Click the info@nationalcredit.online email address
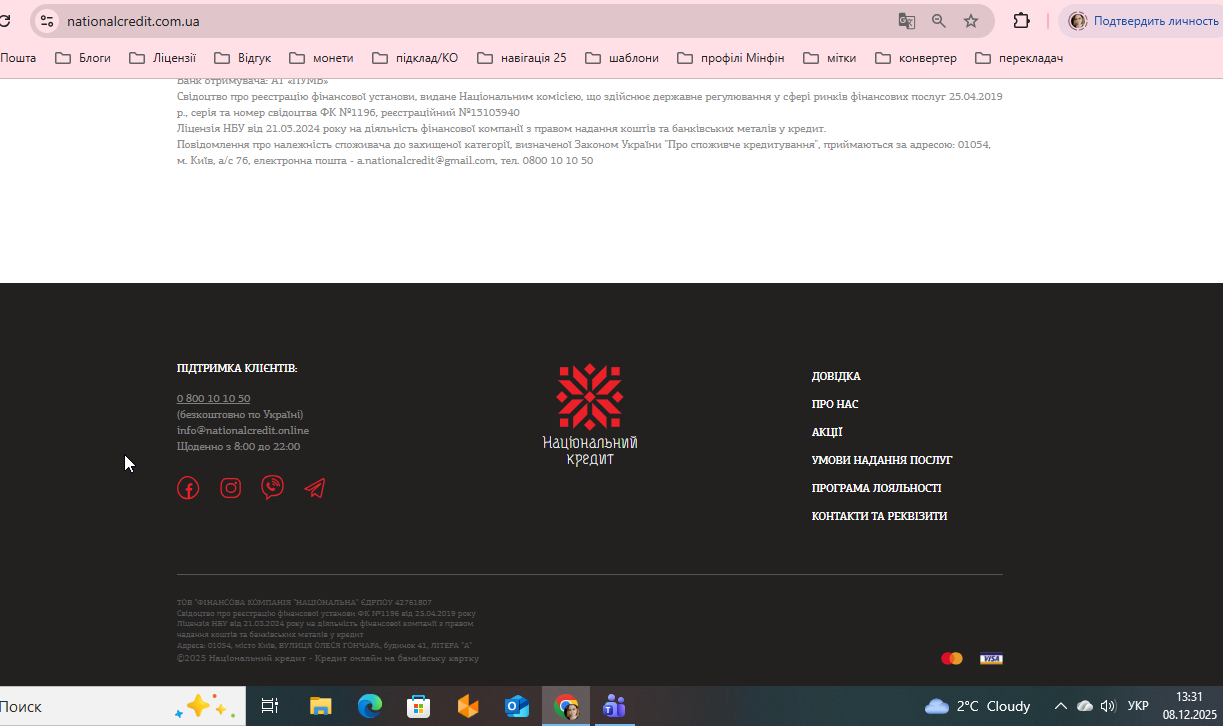This screenshot has height=726, width=1223. (243, 430)
